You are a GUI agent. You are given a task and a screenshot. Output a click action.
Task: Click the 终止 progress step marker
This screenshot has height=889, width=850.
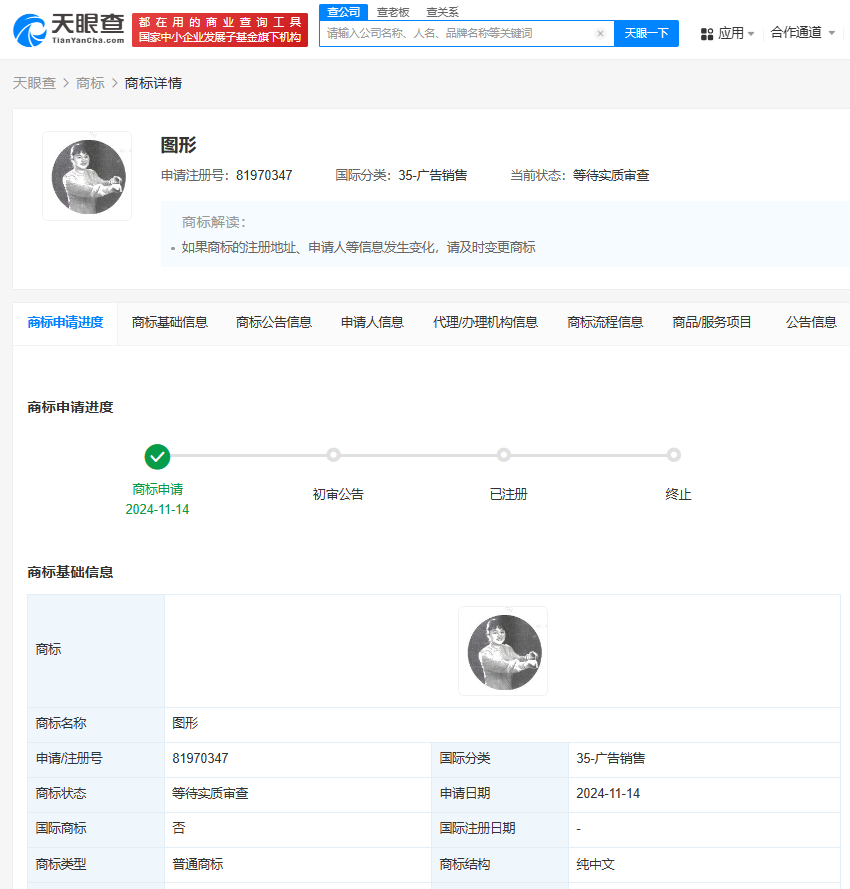pos(674,455)
